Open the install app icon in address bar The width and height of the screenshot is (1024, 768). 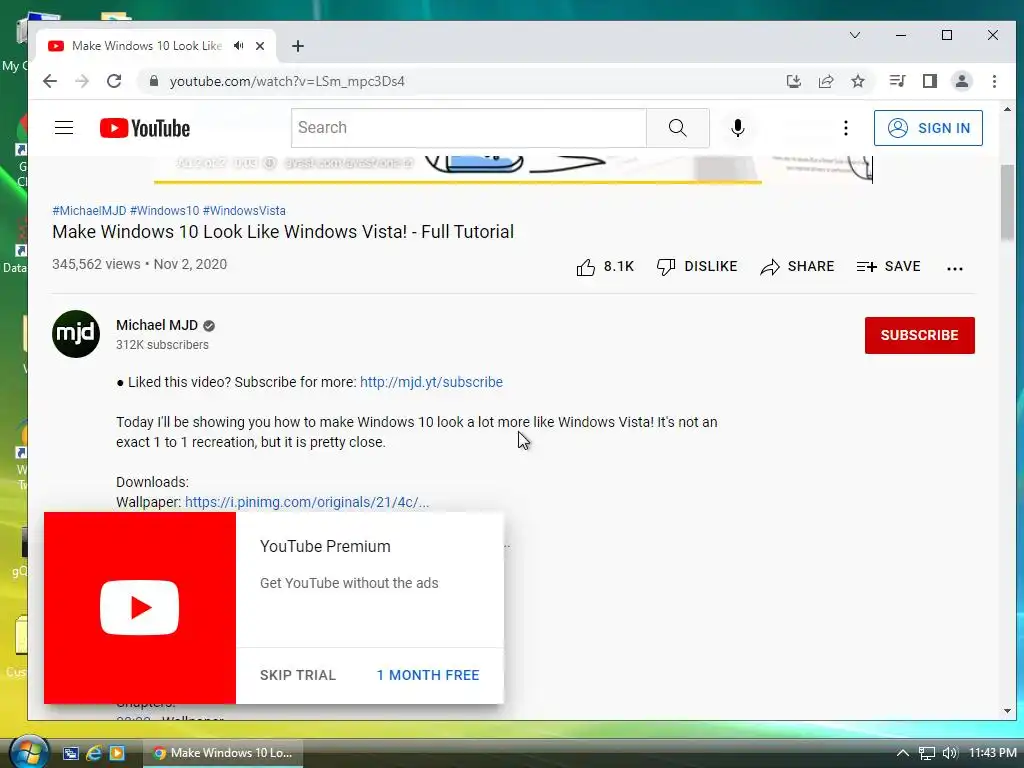(793, 81)
